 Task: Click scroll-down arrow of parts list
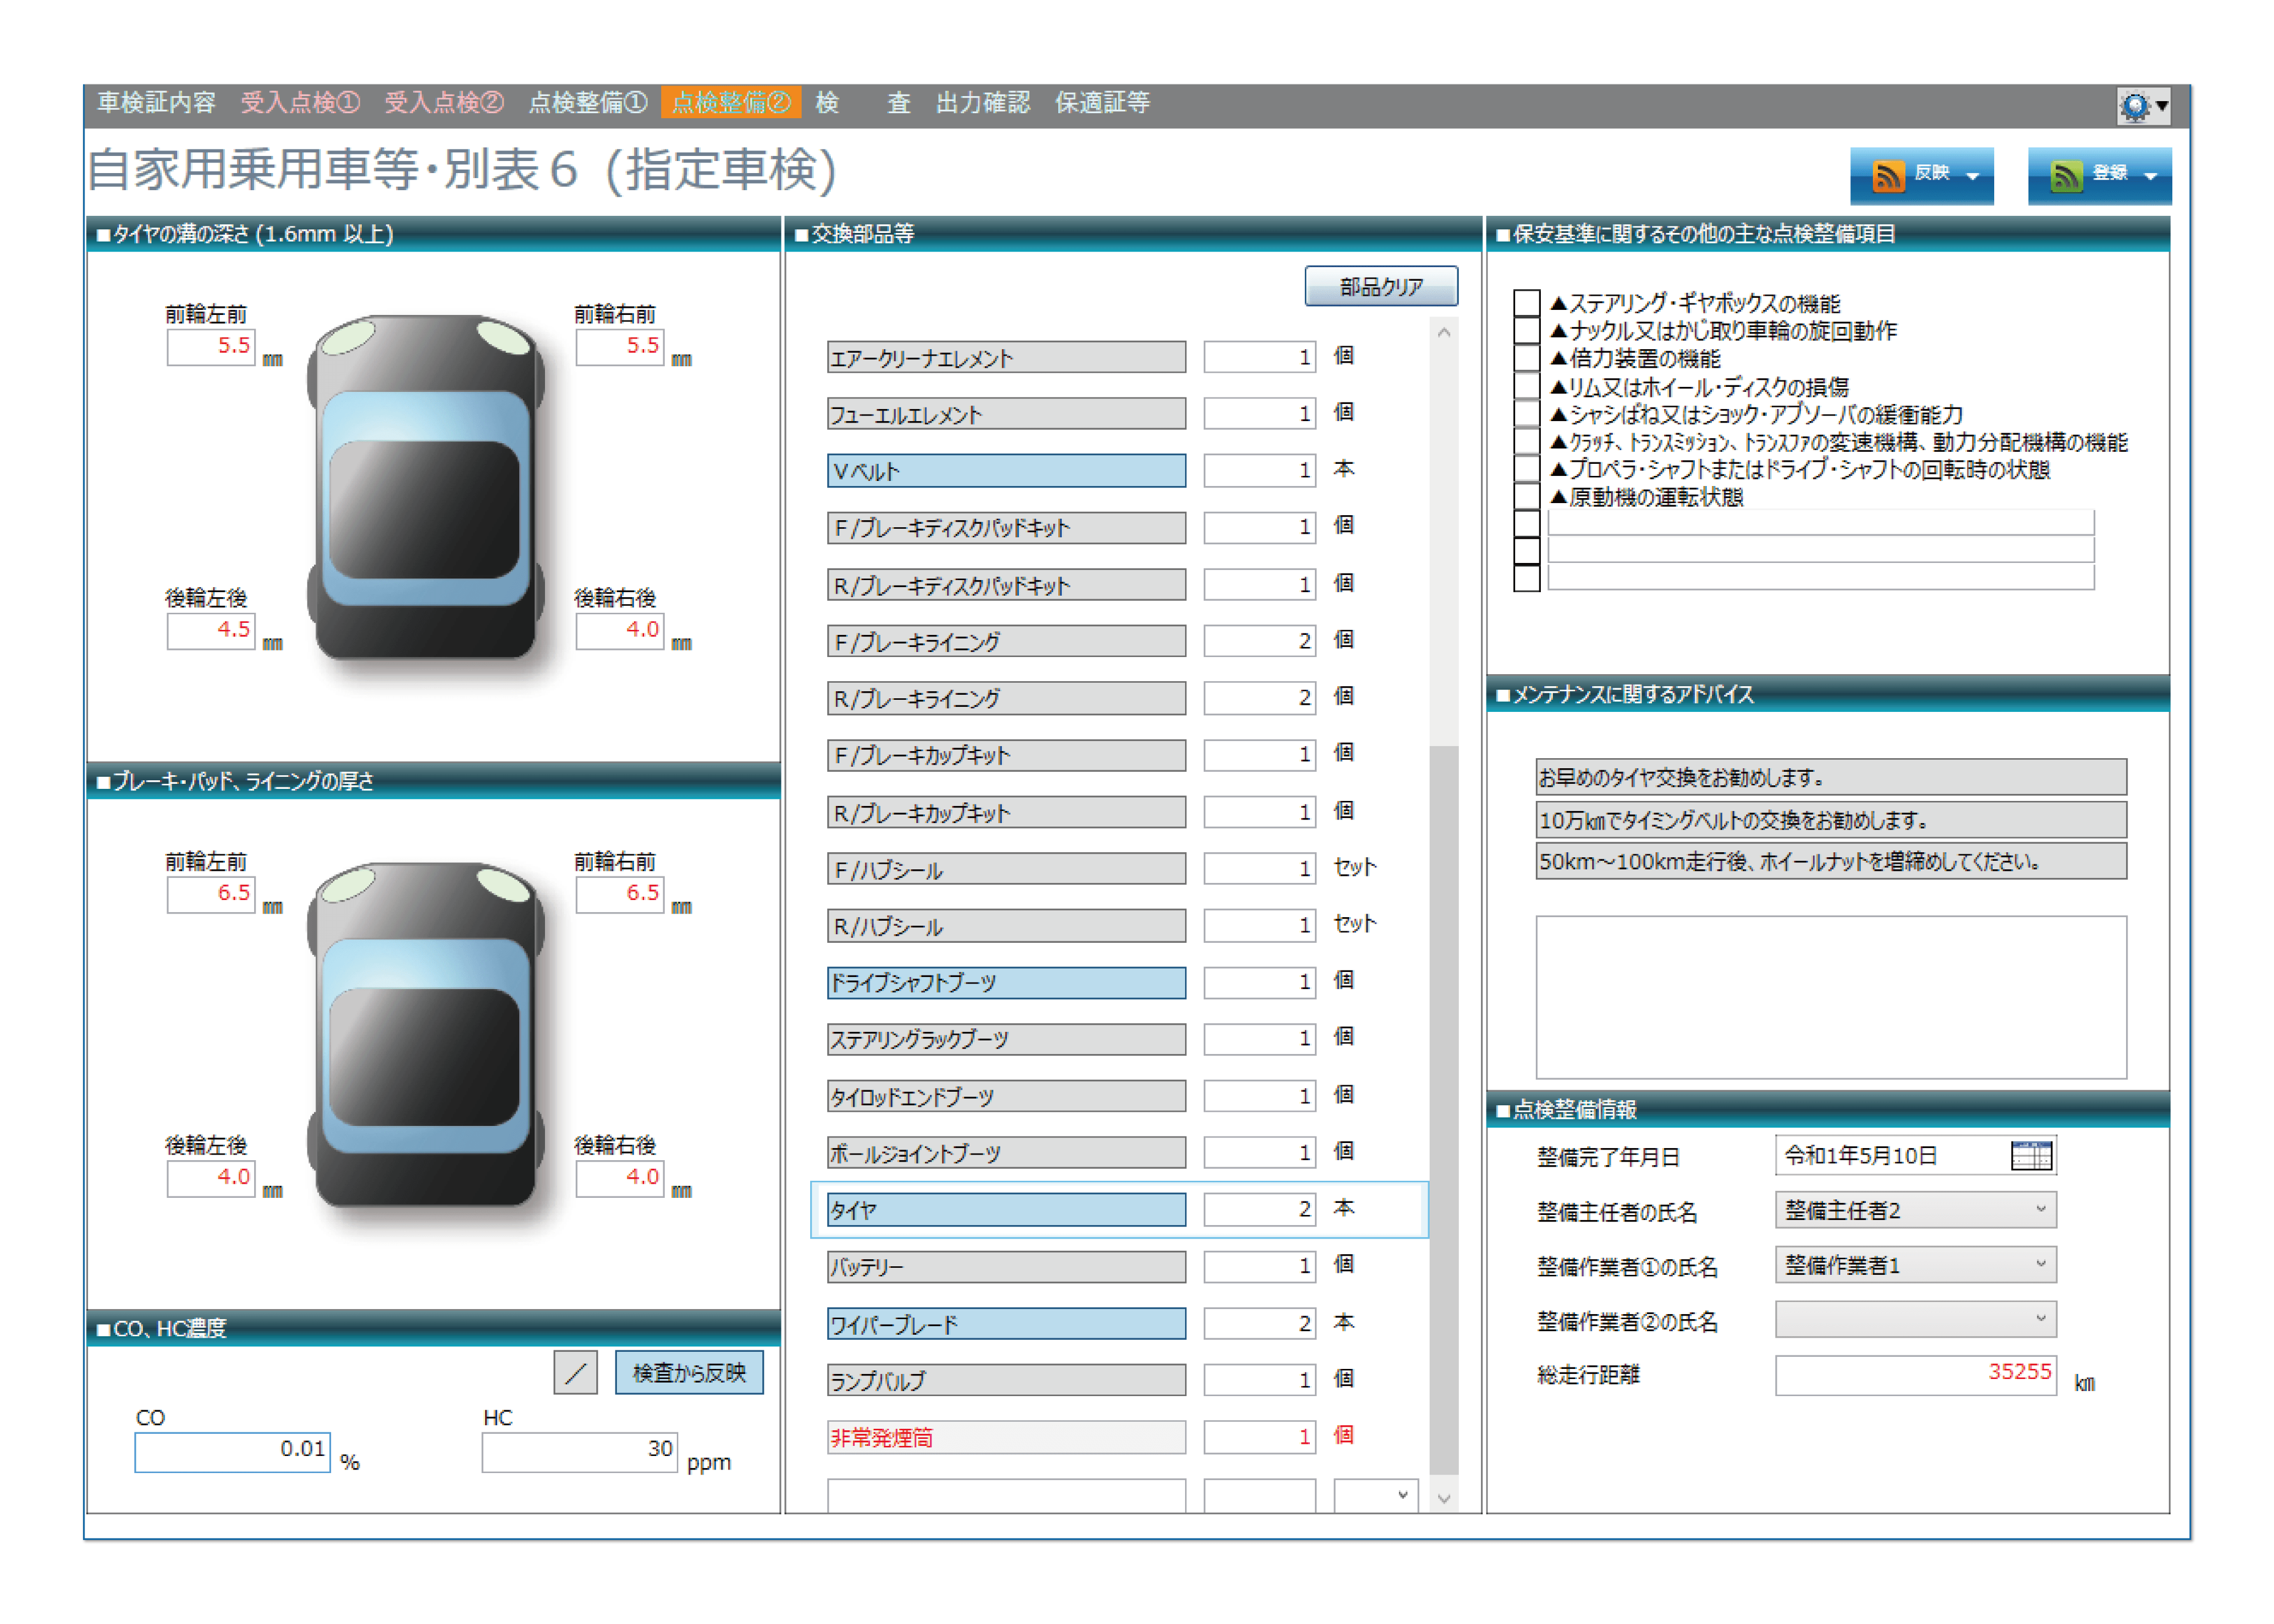pyautogui.click(x=1443, y=1498)
